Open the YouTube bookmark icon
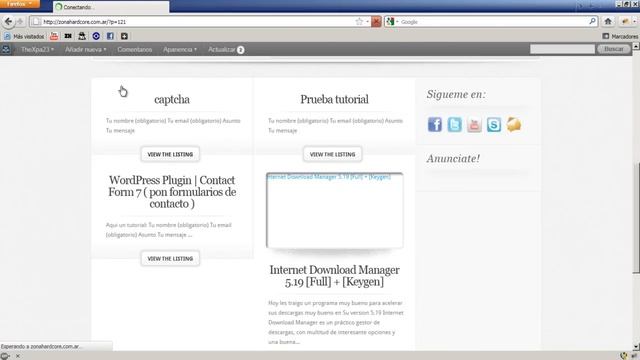640x360 pixels. point(54,36)
